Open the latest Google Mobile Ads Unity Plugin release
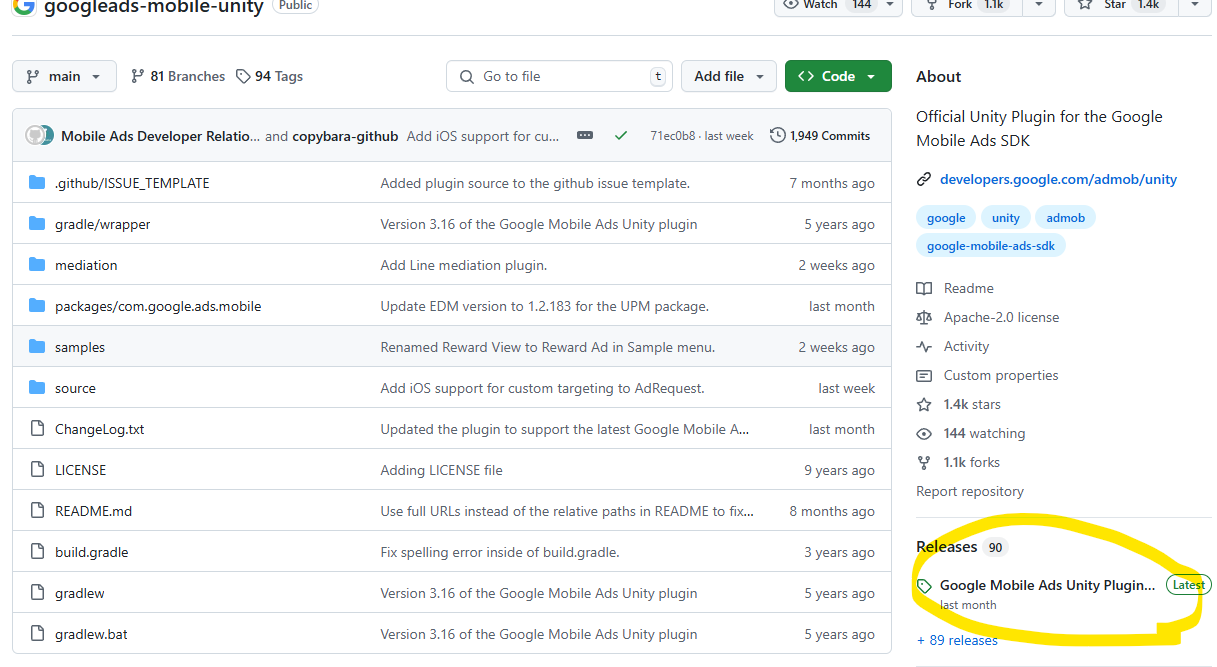 tap(1047, 585)
